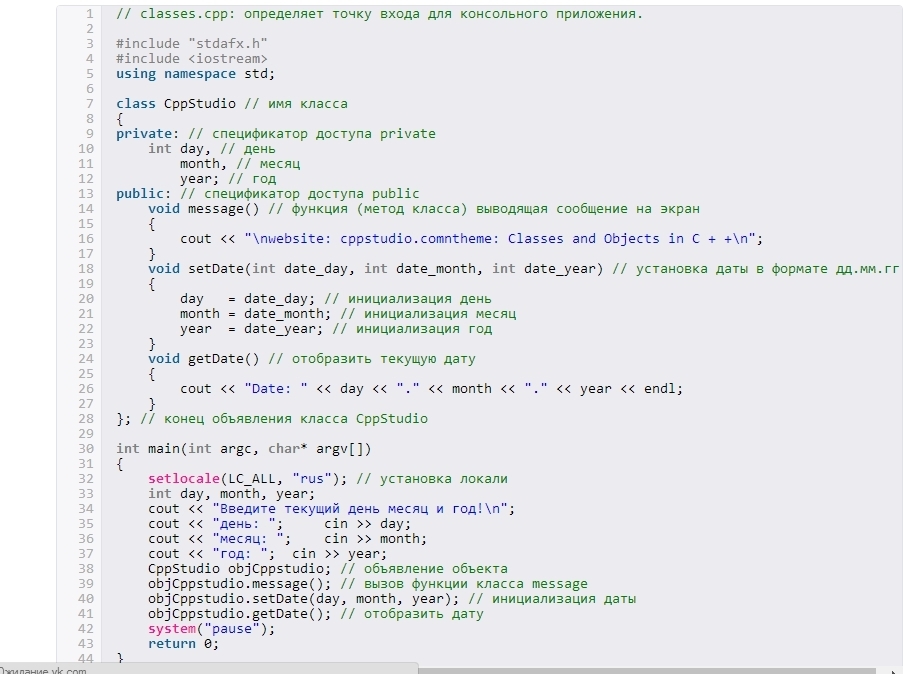This screenshot has height=674, width=903.
Task: Click "year; // год" member line
Action: (x=228, y=179)
